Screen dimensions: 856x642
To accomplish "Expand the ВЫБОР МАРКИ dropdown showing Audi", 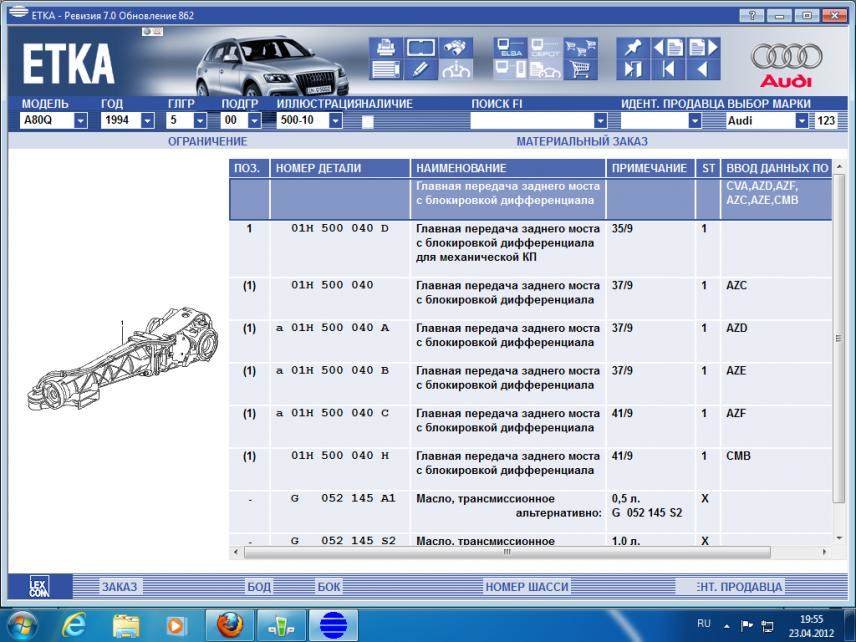I will (801, 121).
